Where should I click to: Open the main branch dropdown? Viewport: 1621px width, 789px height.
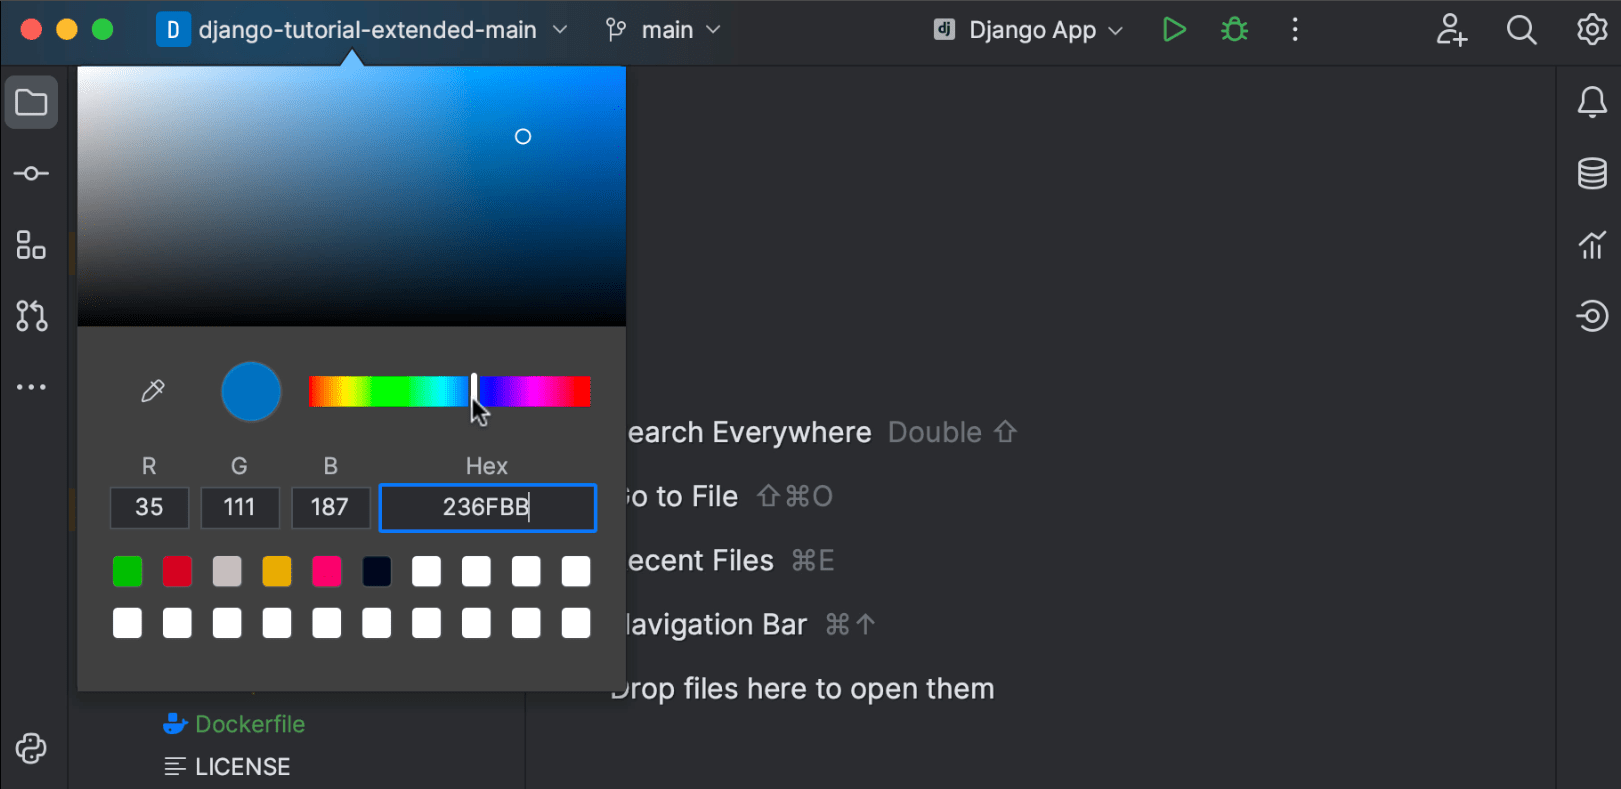tap(664, 30)
